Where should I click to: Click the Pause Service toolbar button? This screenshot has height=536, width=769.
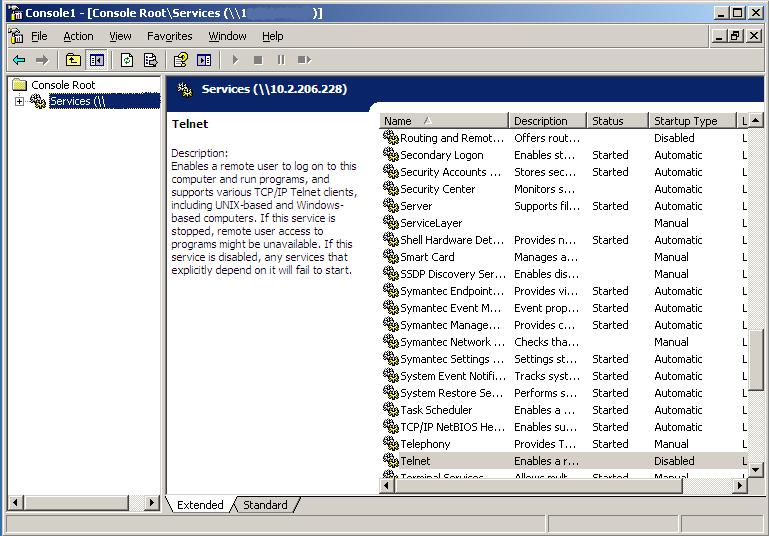(281, 60)
